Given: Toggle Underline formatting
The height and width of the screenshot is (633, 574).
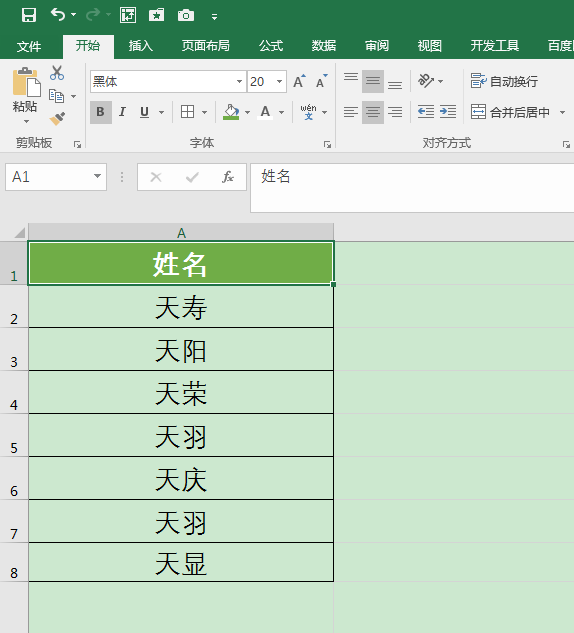Looking at the screenshot, I should pyautogui.click(x=144, y=112).
